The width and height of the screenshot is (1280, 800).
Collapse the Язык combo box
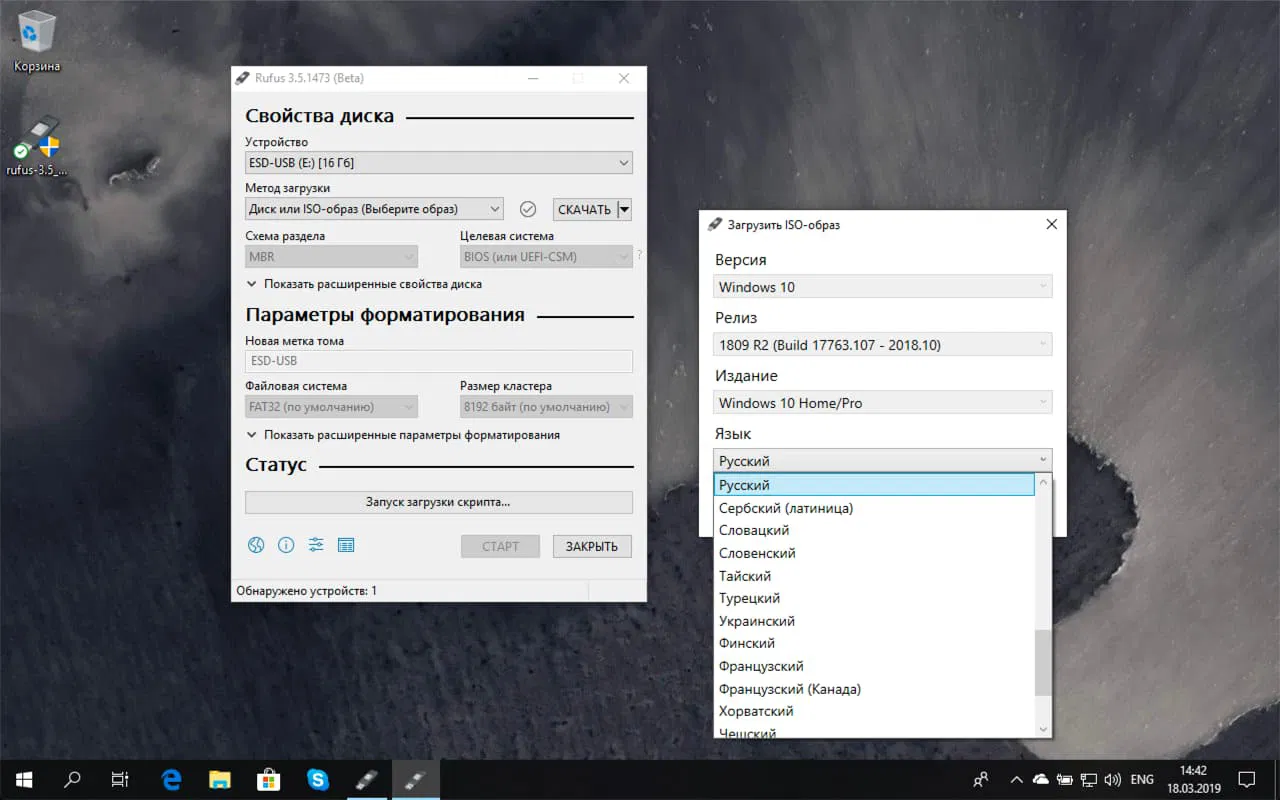(x=883, y=461)
